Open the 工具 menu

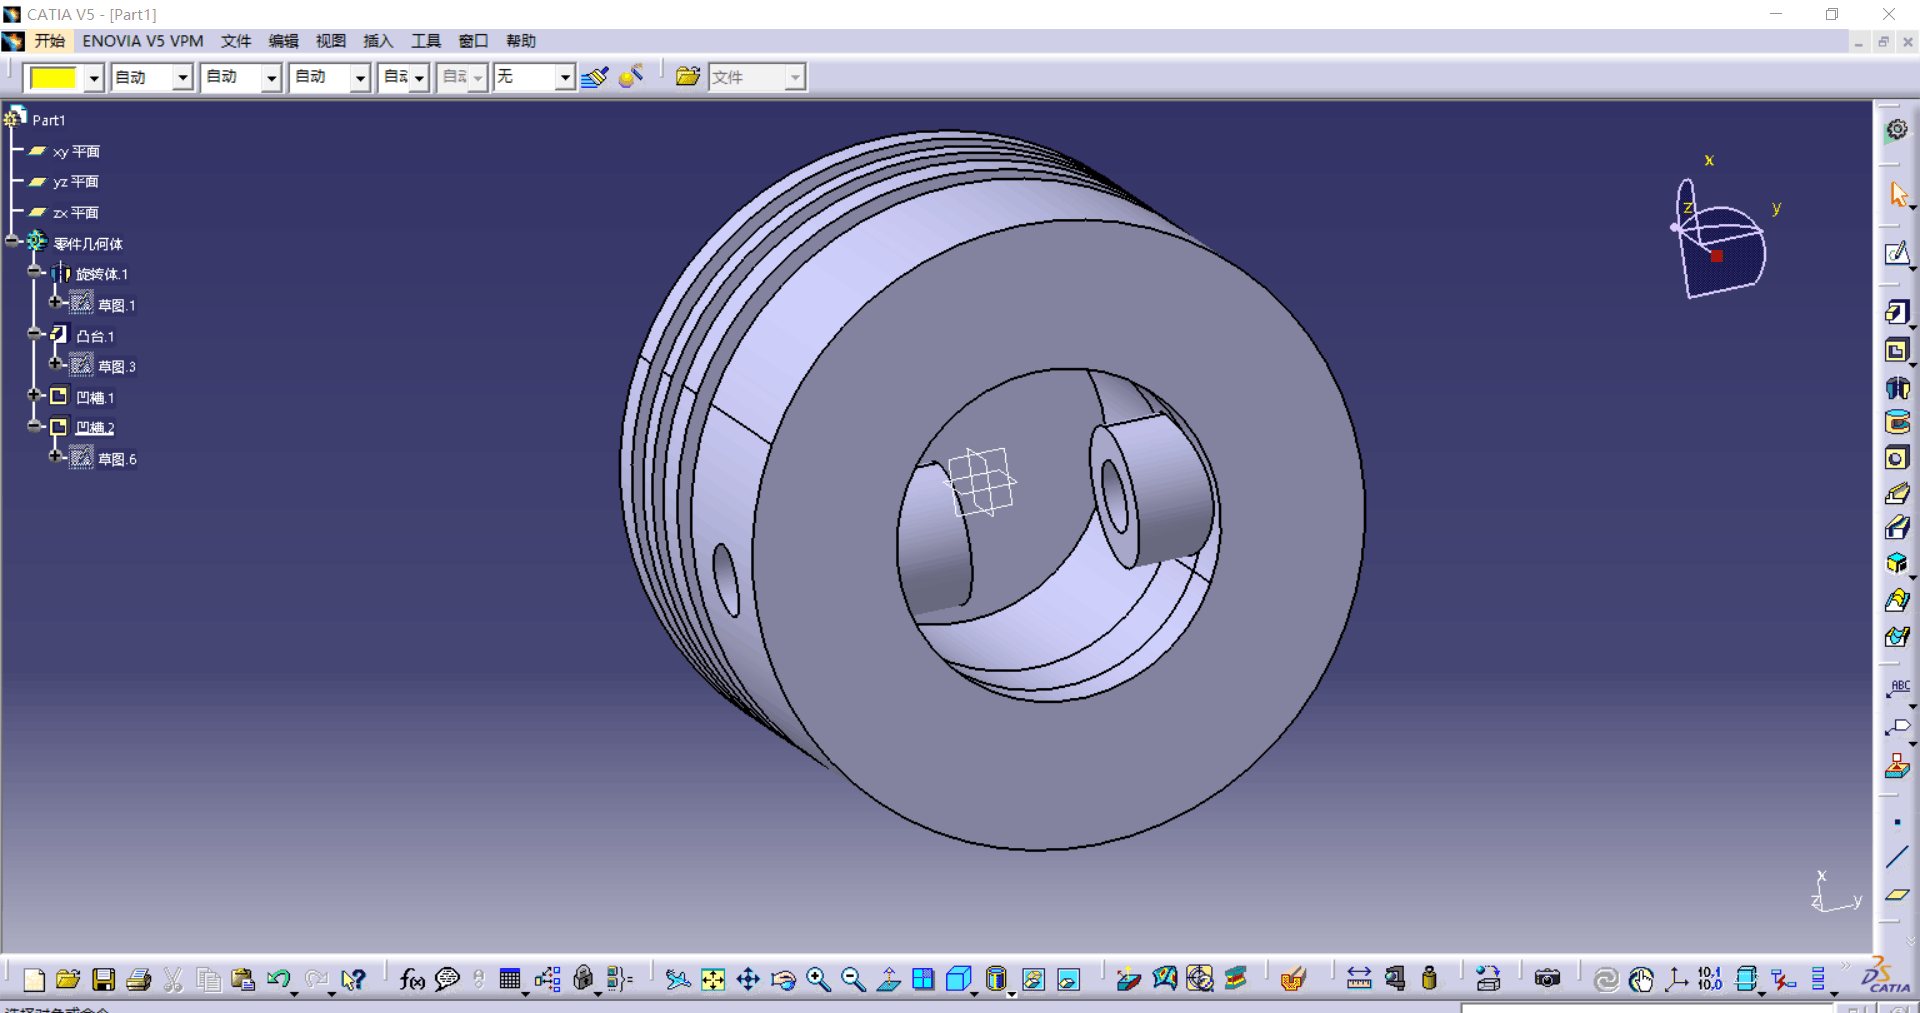pyautogui.click(x=425, y=41)
